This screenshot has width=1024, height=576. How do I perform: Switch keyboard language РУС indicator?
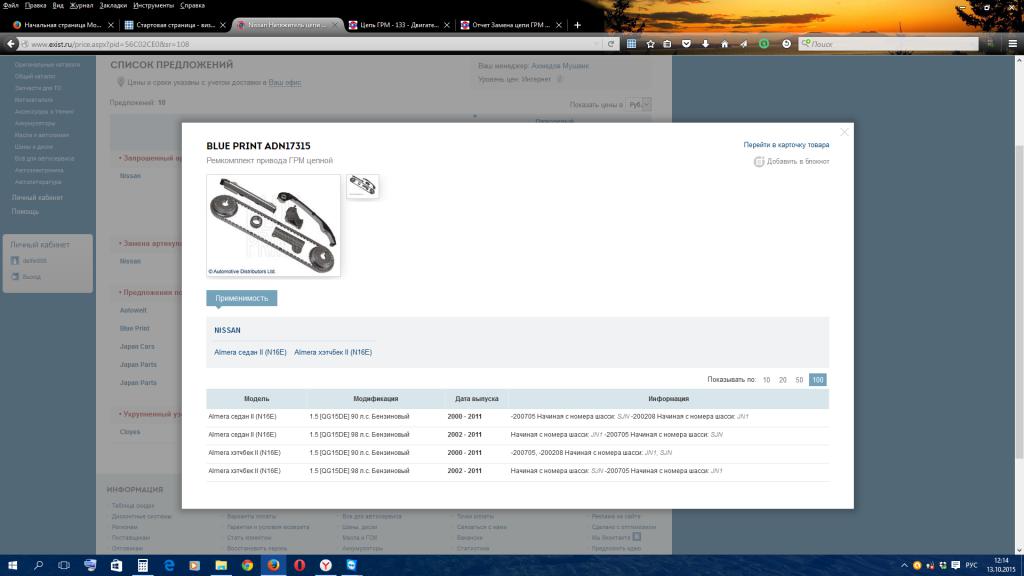[x=972, y=565]
